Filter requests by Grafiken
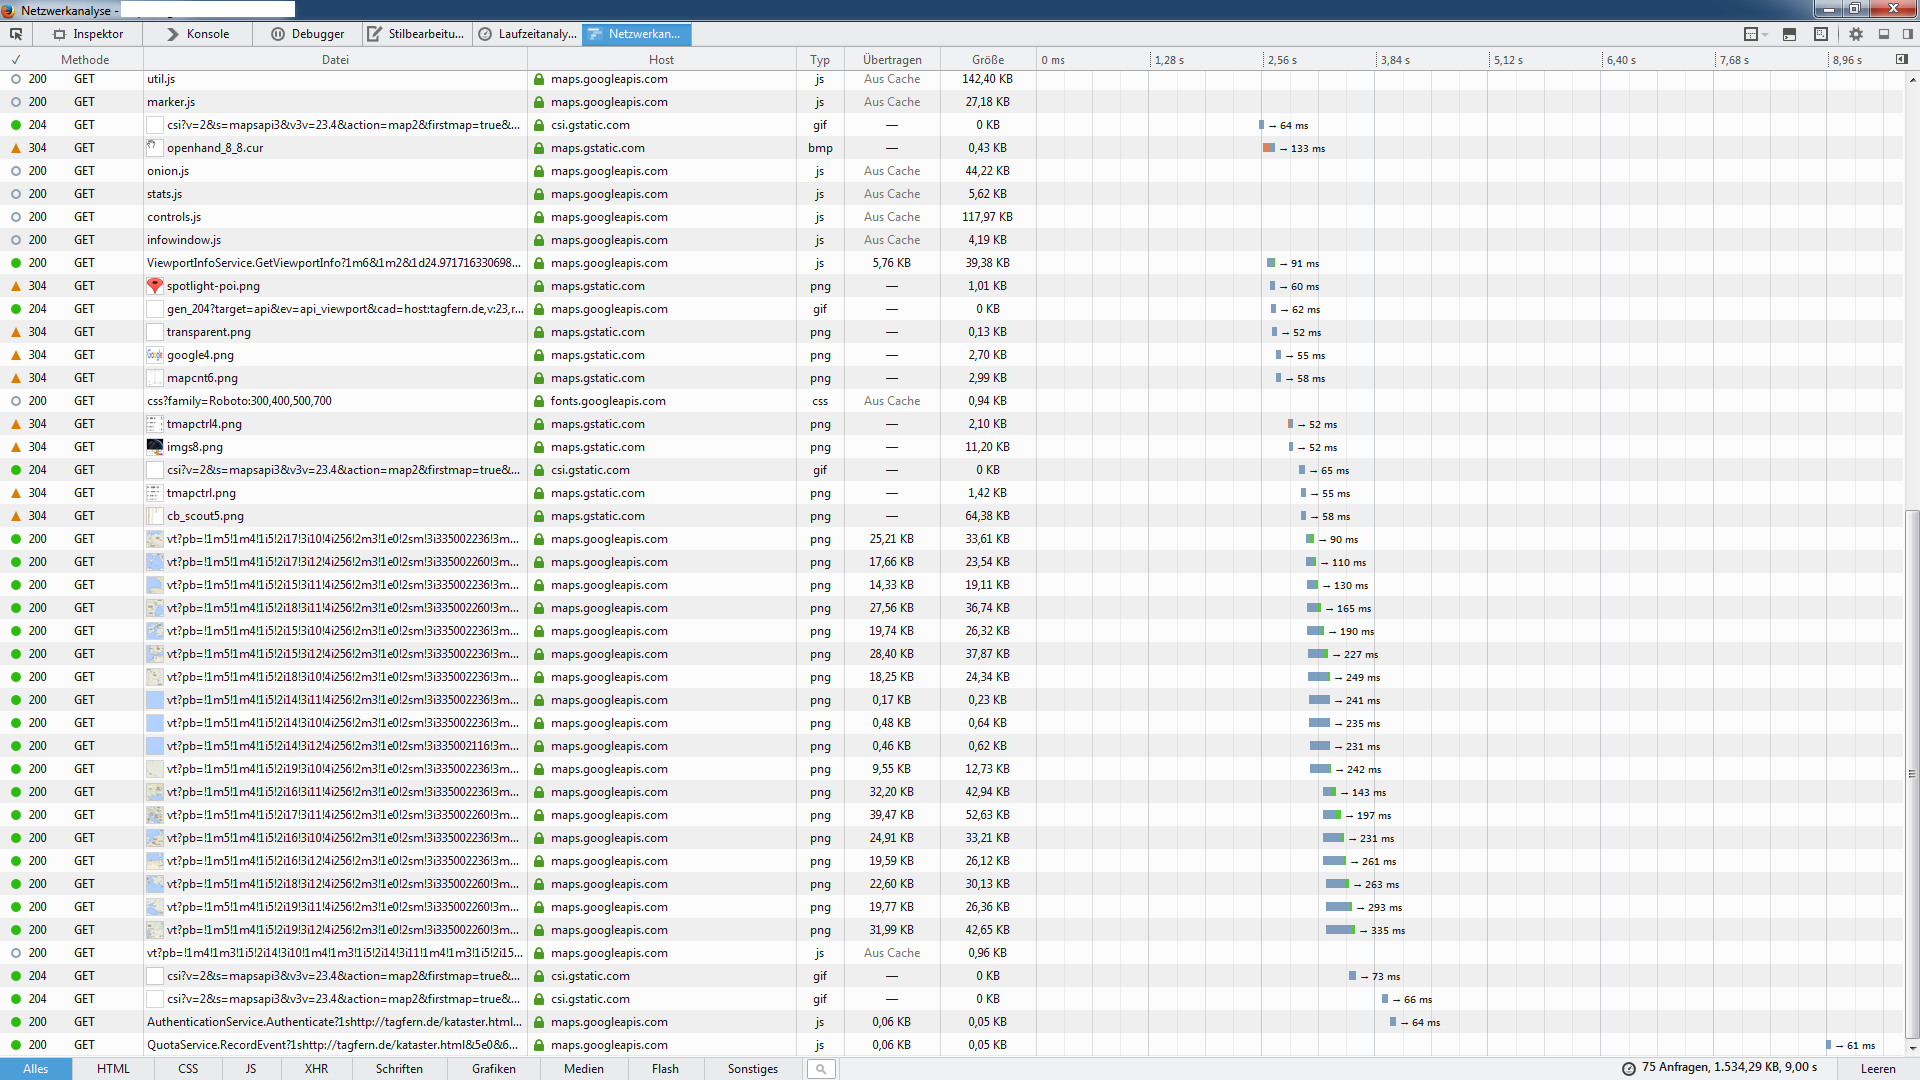Screen dimensions: 1920x1080 pos(494,1069)
